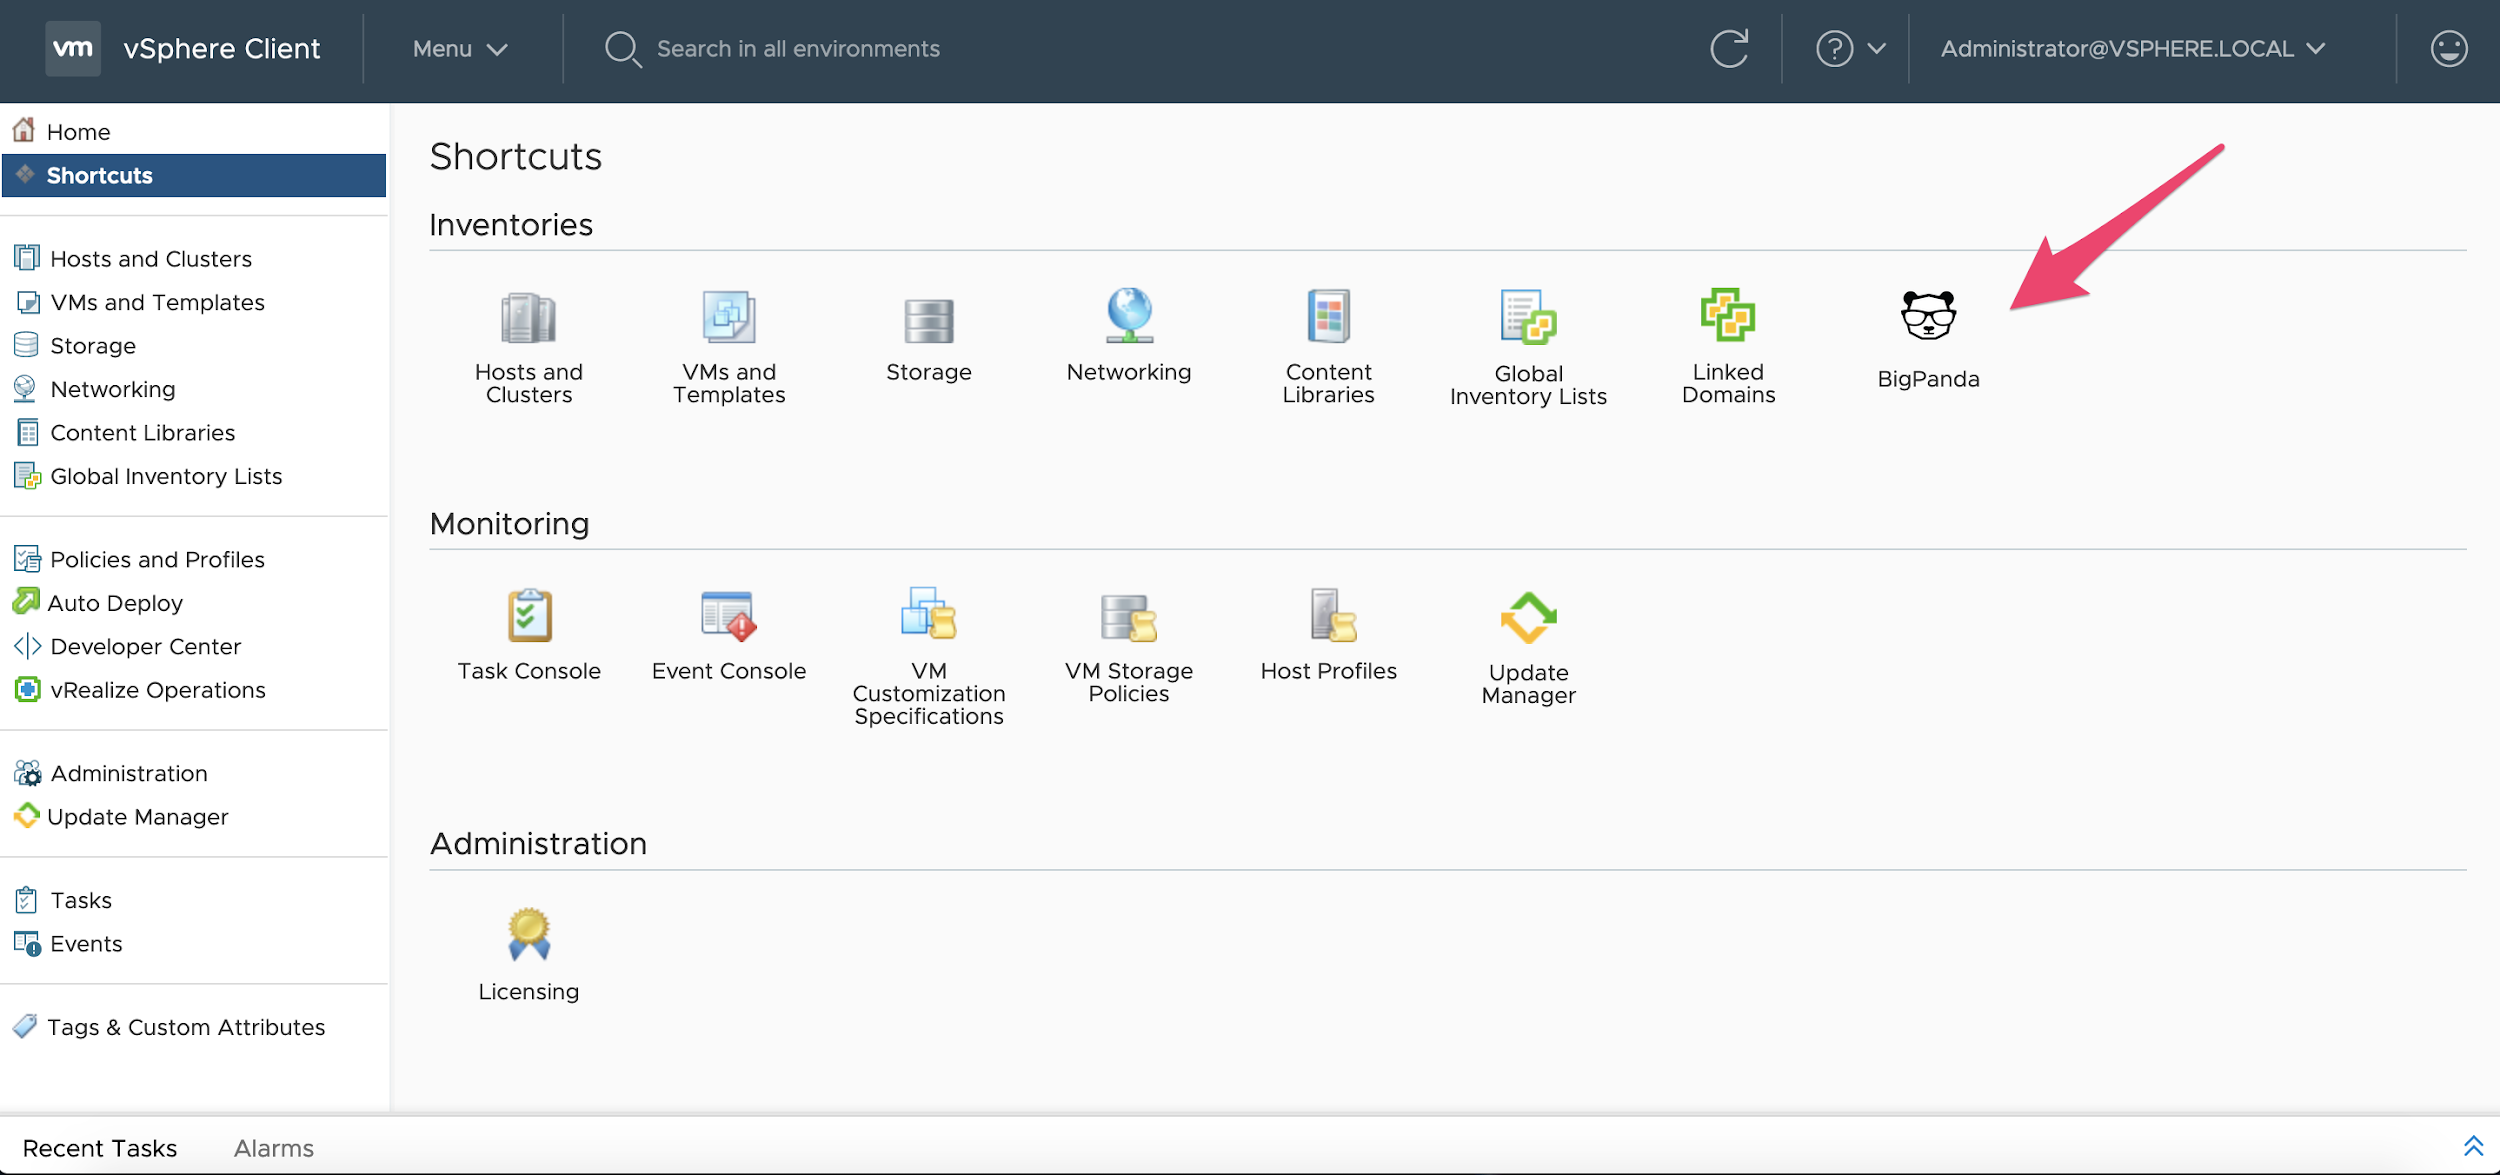Select the Recent Tasks tab
2500x1175 pixels.
[99, 1148]
